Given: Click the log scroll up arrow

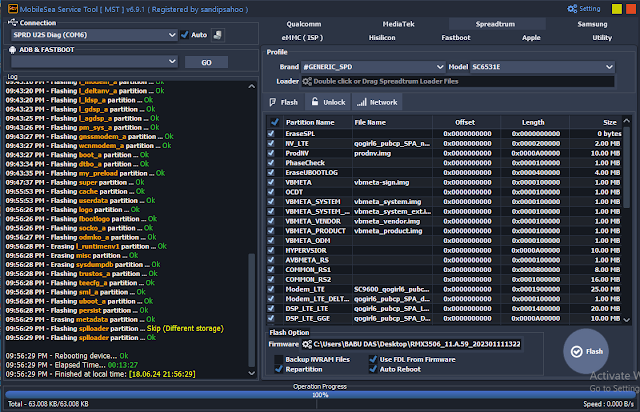Looking at the screenshot, I should [252, 86].
